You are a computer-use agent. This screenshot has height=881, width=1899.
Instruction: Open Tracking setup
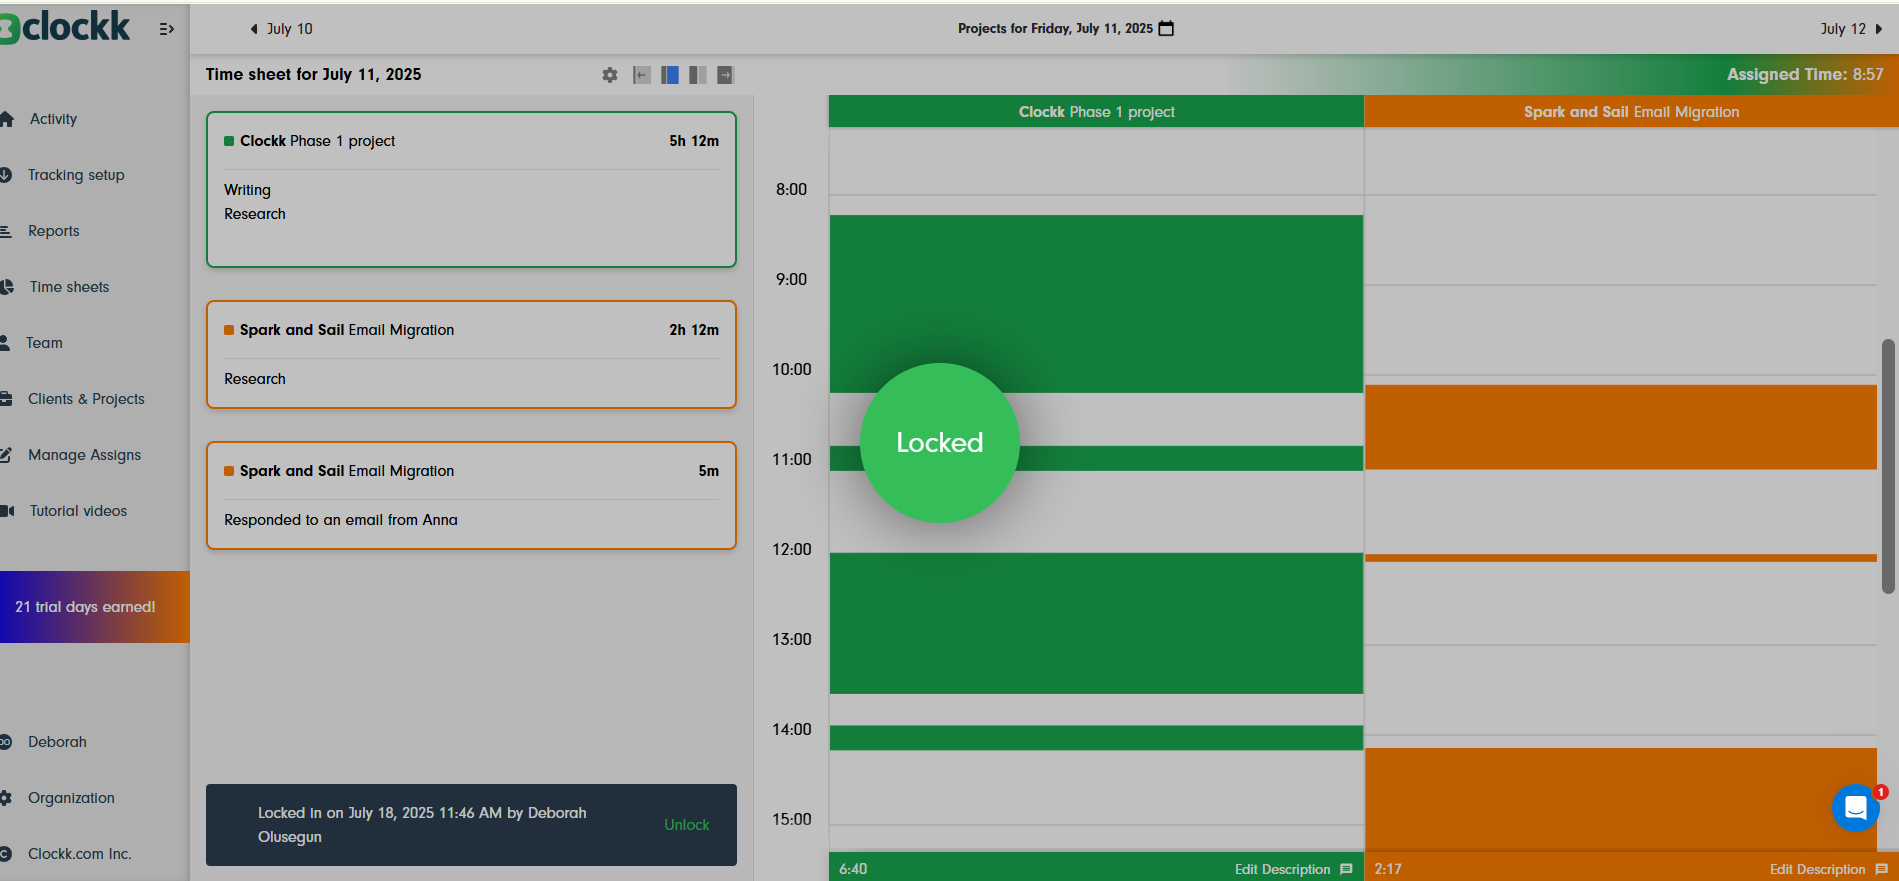(76, 175)
